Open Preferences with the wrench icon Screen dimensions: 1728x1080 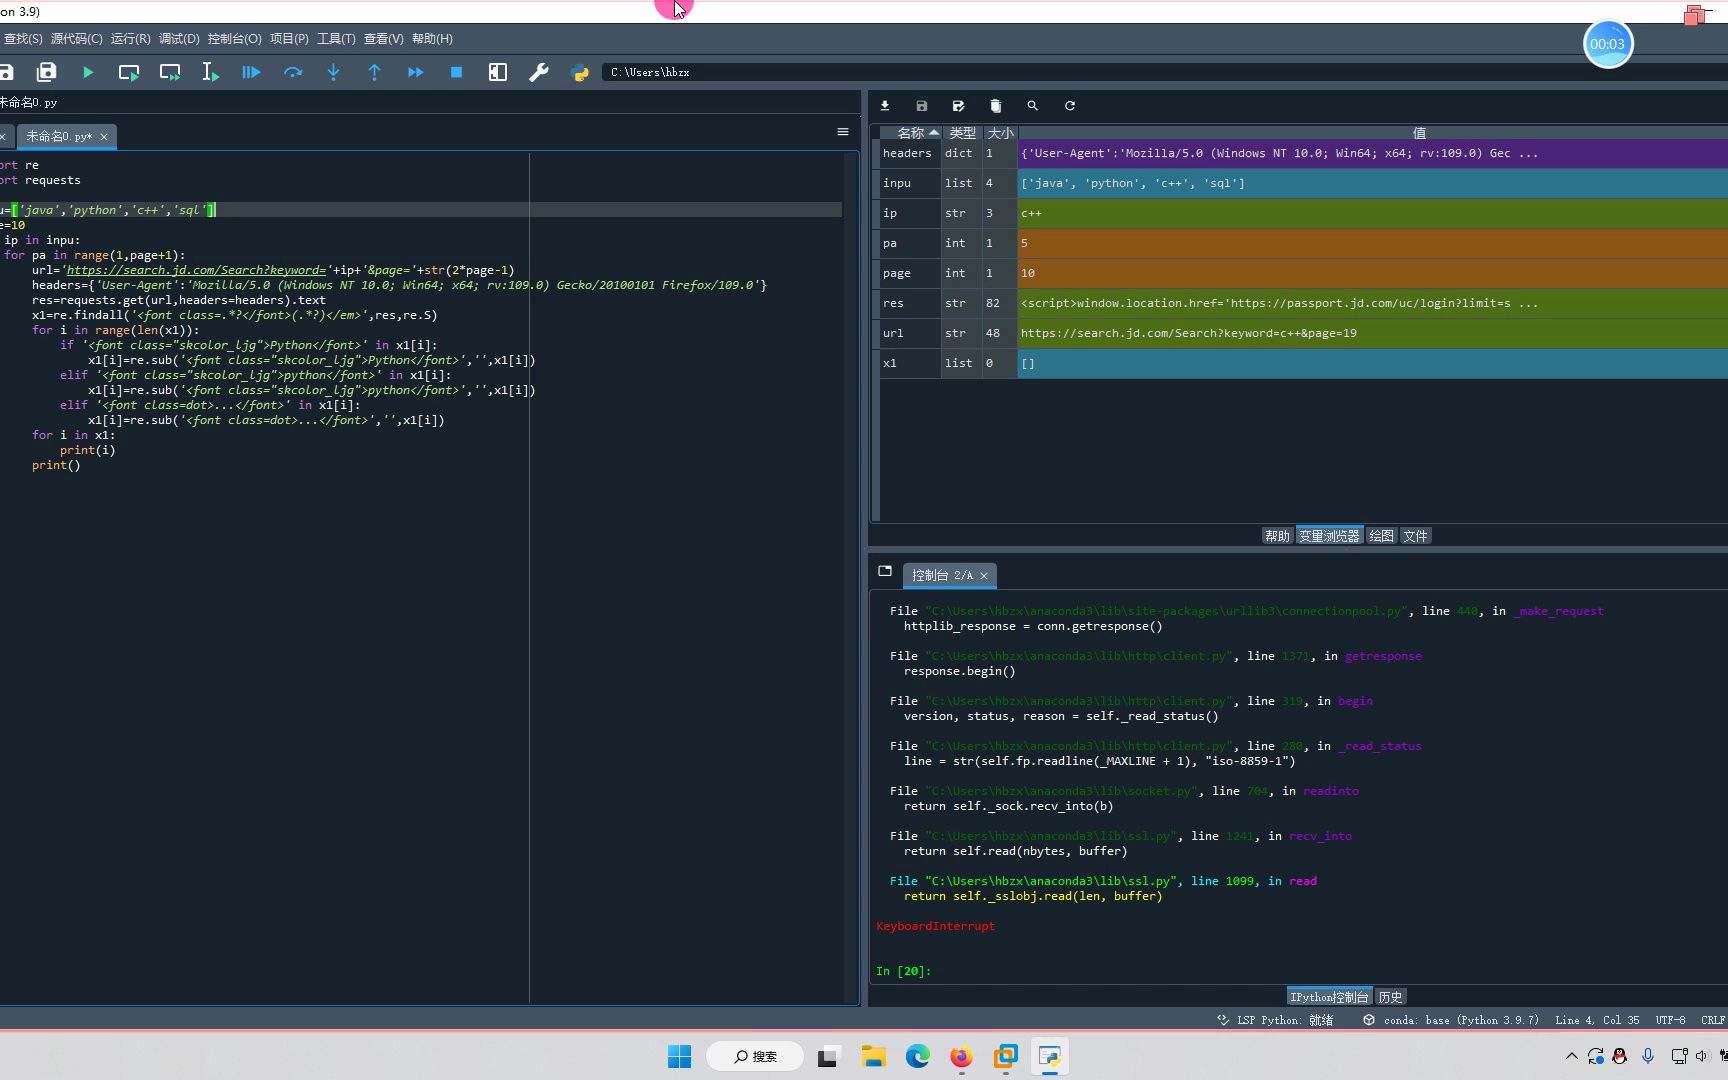[x=538, y=72]
